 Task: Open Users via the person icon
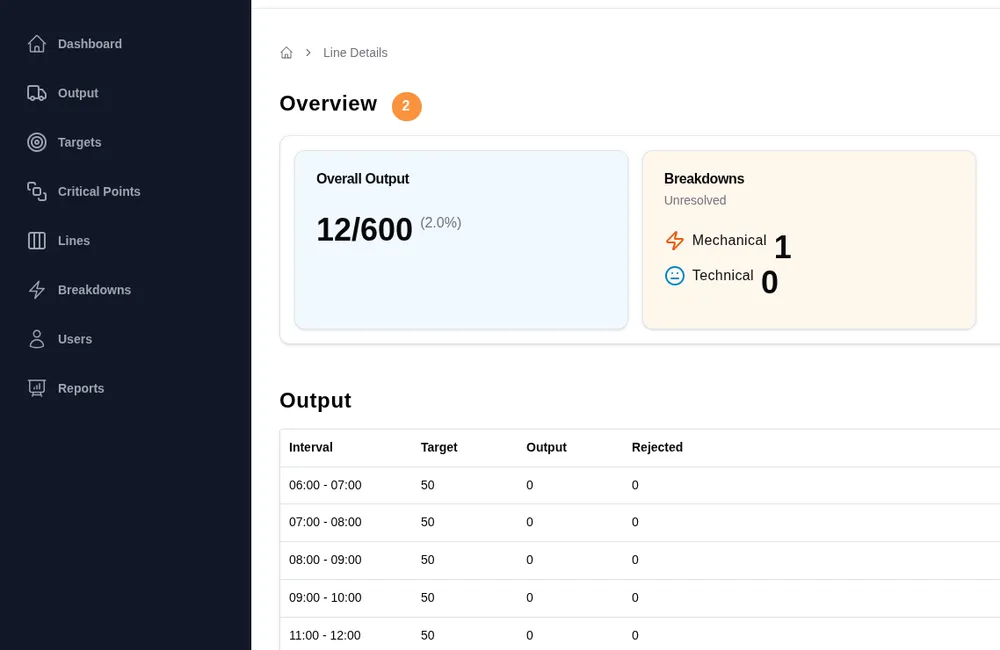36,338
